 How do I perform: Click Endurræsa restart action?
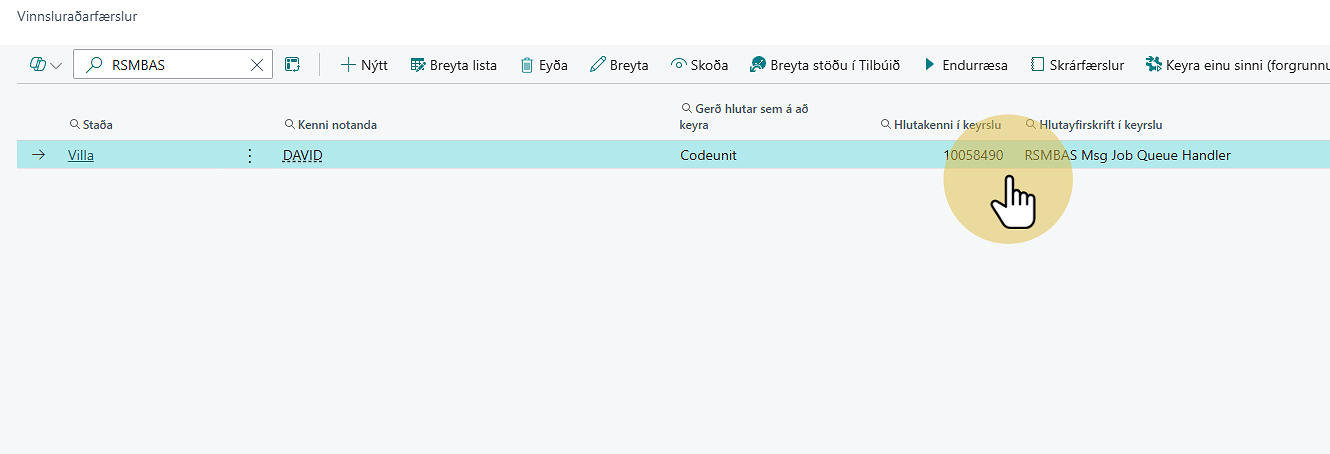(x=965, y=65)
